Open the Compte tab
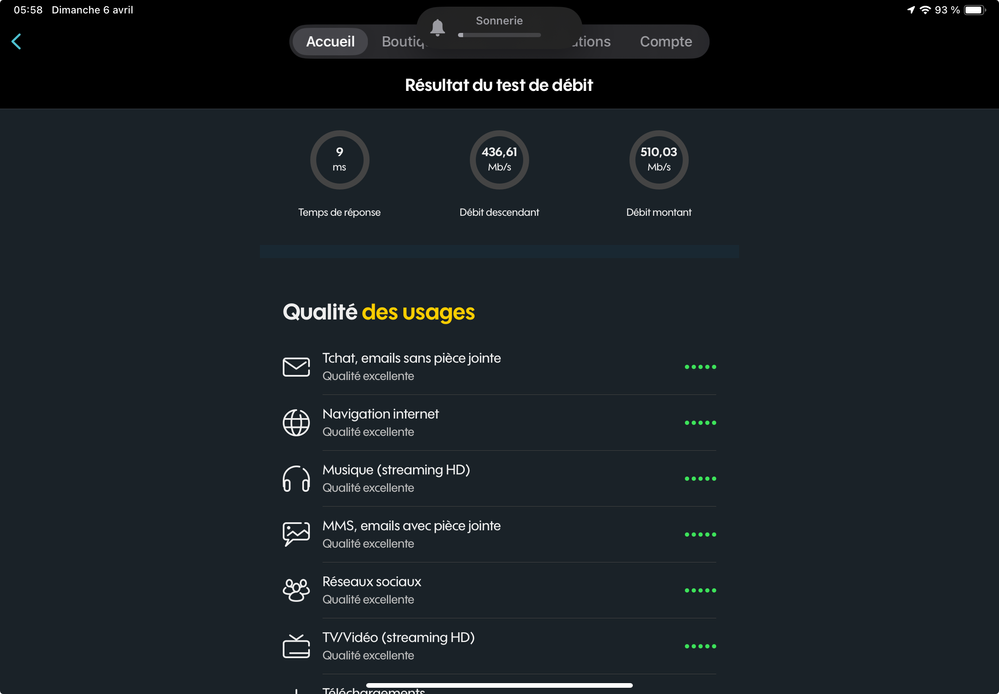The height and width of the screenshot is (694, 999). coord(666,42)
